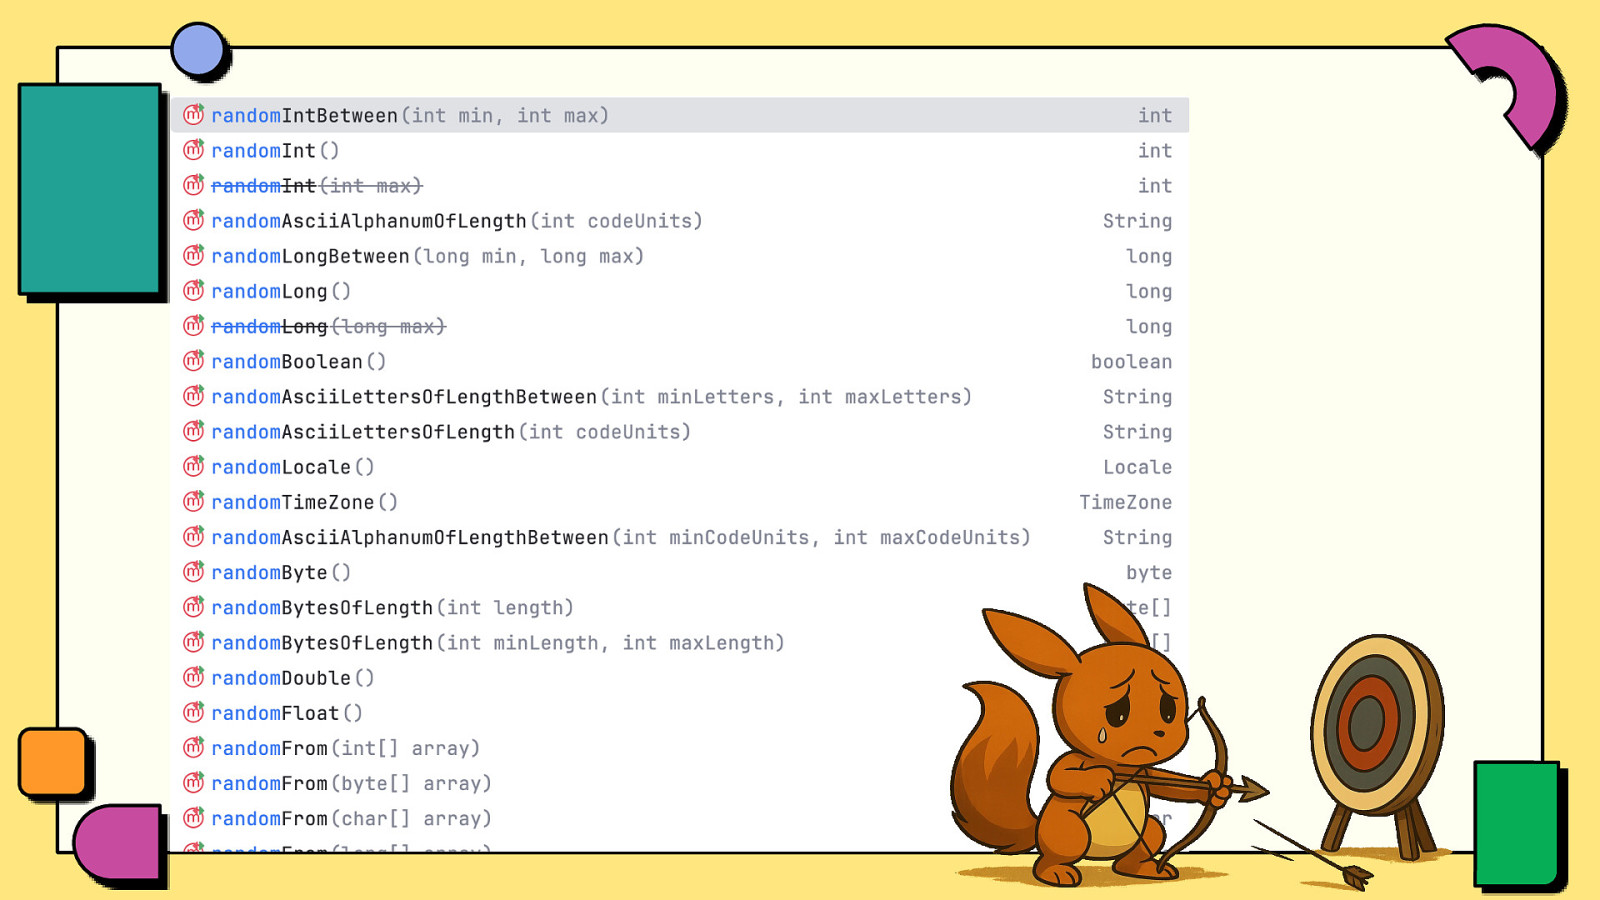The image size is (1600, 900).
Task: Select the randomFloat() completion
Action: tap(680, 713)
